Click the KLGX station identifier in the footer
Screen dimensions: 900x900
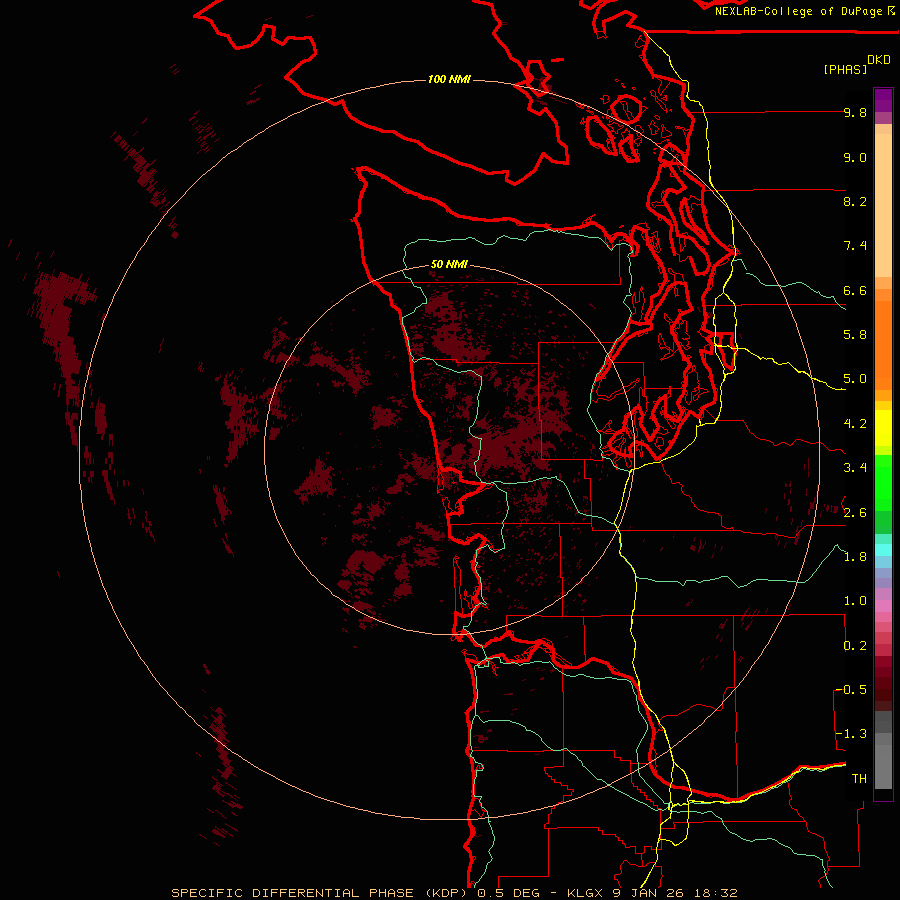[x=585, y=893]
